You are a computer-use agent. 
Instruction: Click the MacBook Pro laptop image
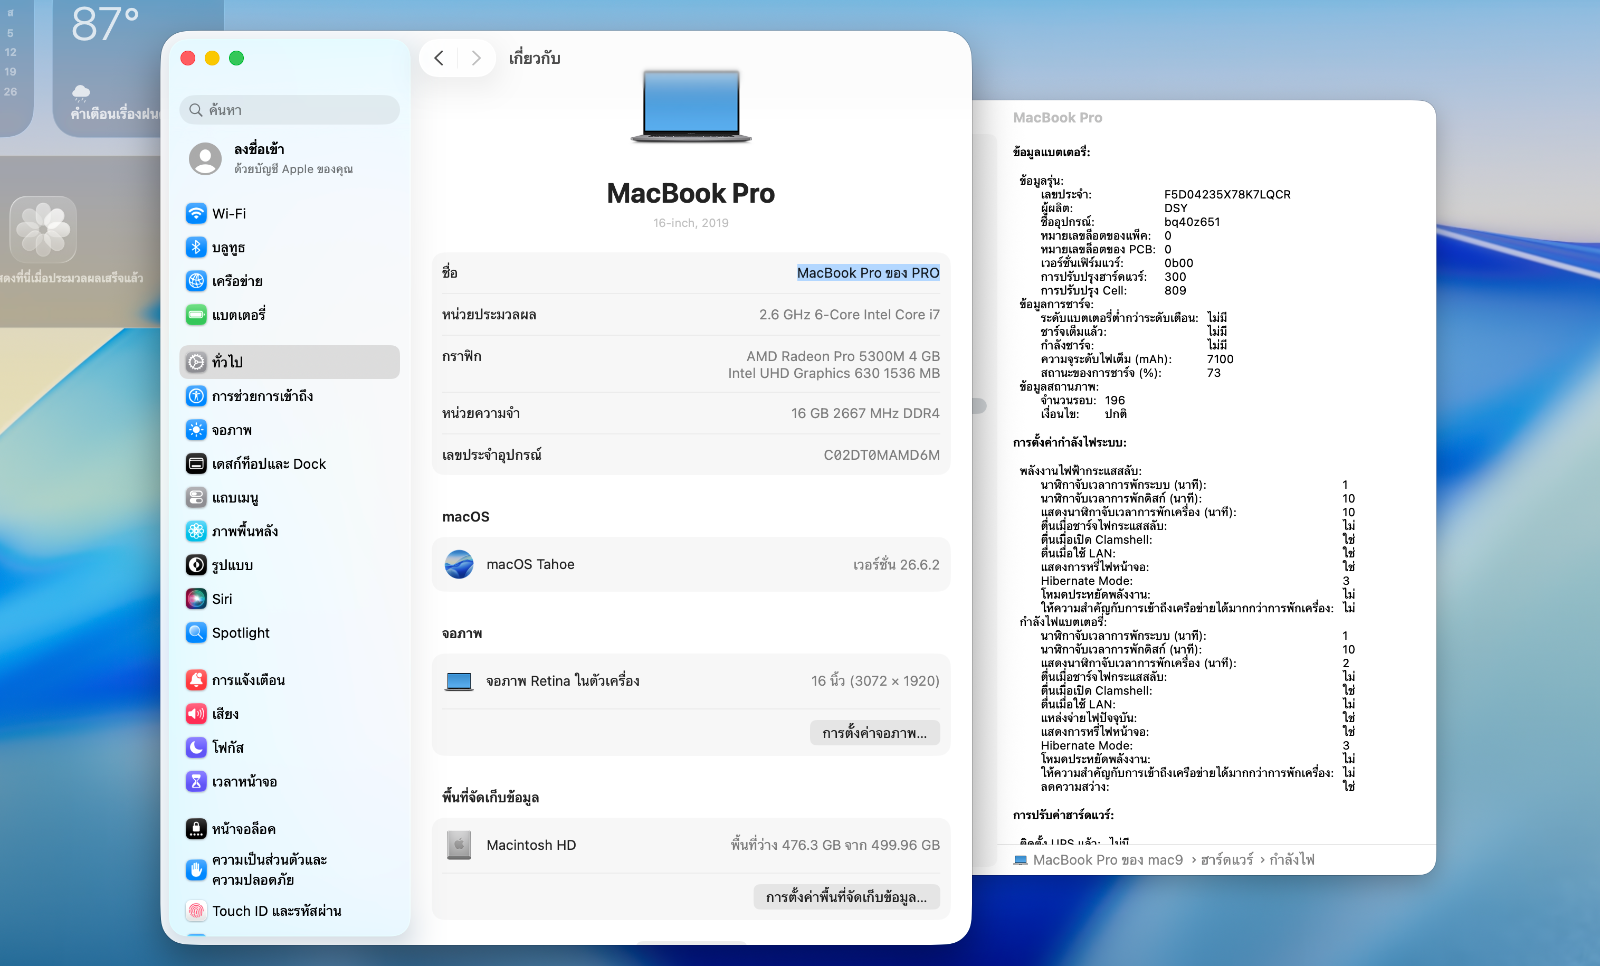coord(691,106)
